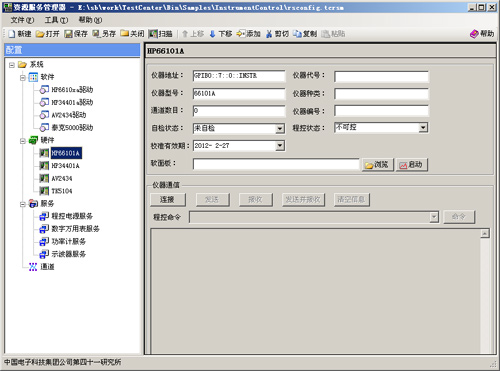Select the 程控电源服务 service icon
The height and width of the screenshot is (371, 500).
coord(44,216)
